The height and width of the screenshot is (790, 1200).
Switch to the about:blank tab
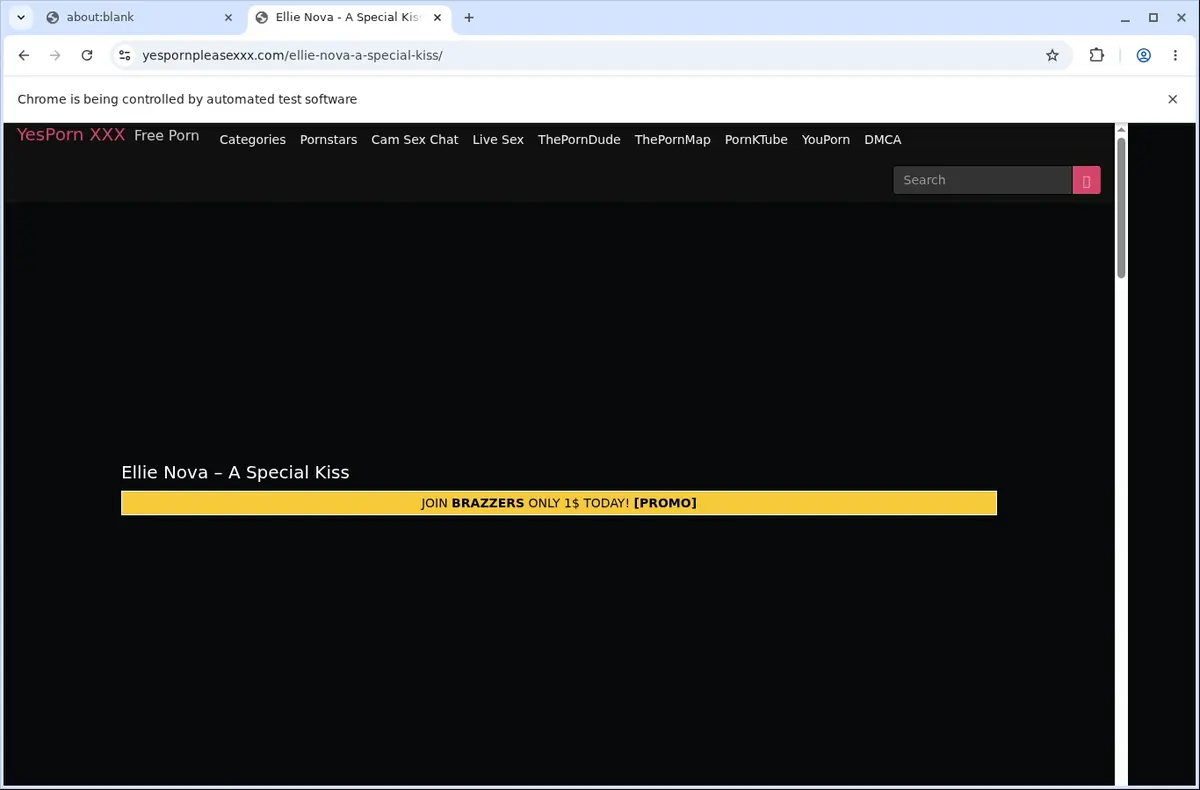point(139,17)
